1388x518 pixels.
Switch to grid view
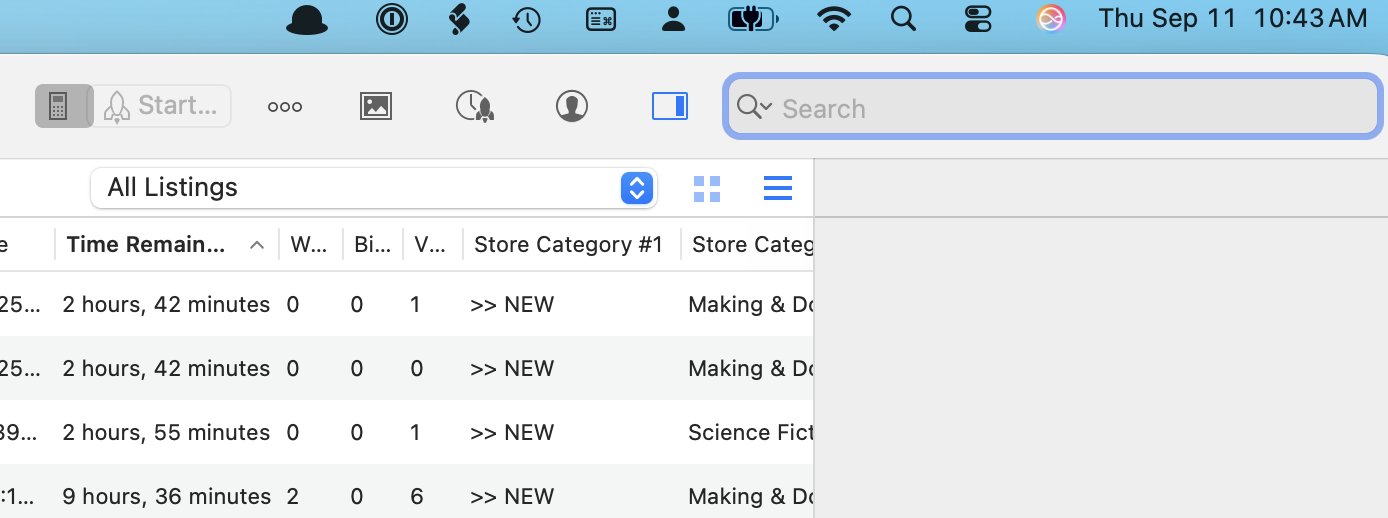click(x=707, y=188)
